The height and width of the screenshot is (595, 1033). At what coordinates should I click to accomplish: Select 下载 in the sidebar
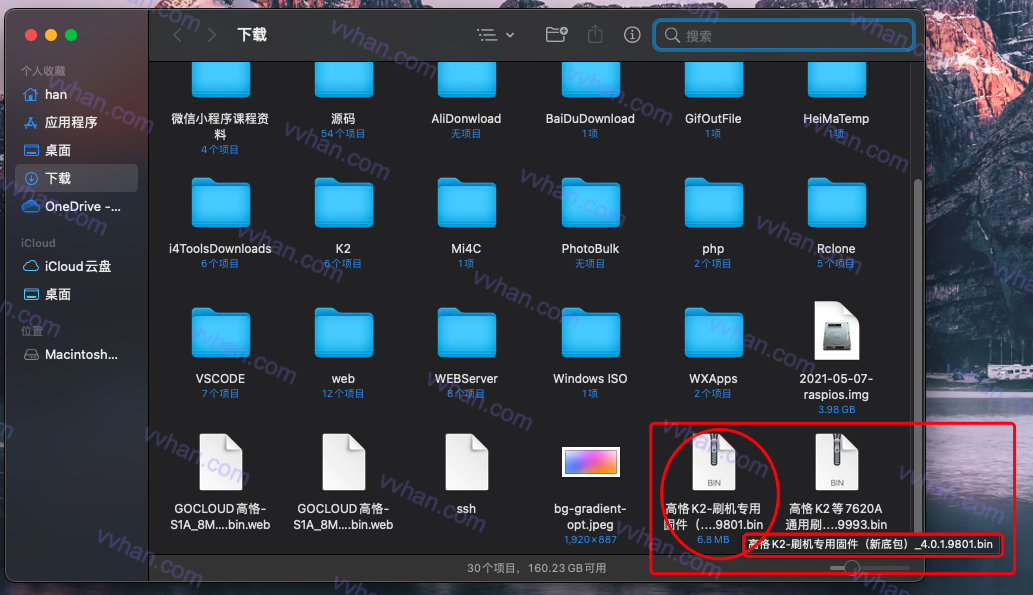[x=76, y=178]
